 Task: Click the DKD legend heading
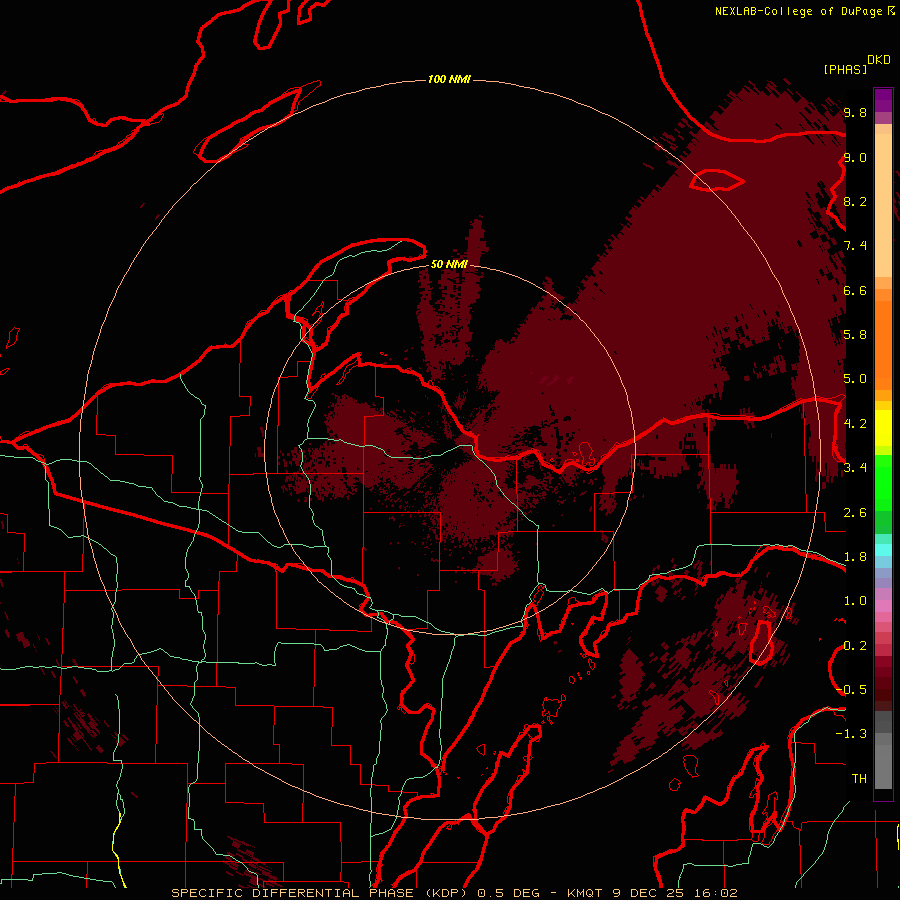[x=879, y=59]
